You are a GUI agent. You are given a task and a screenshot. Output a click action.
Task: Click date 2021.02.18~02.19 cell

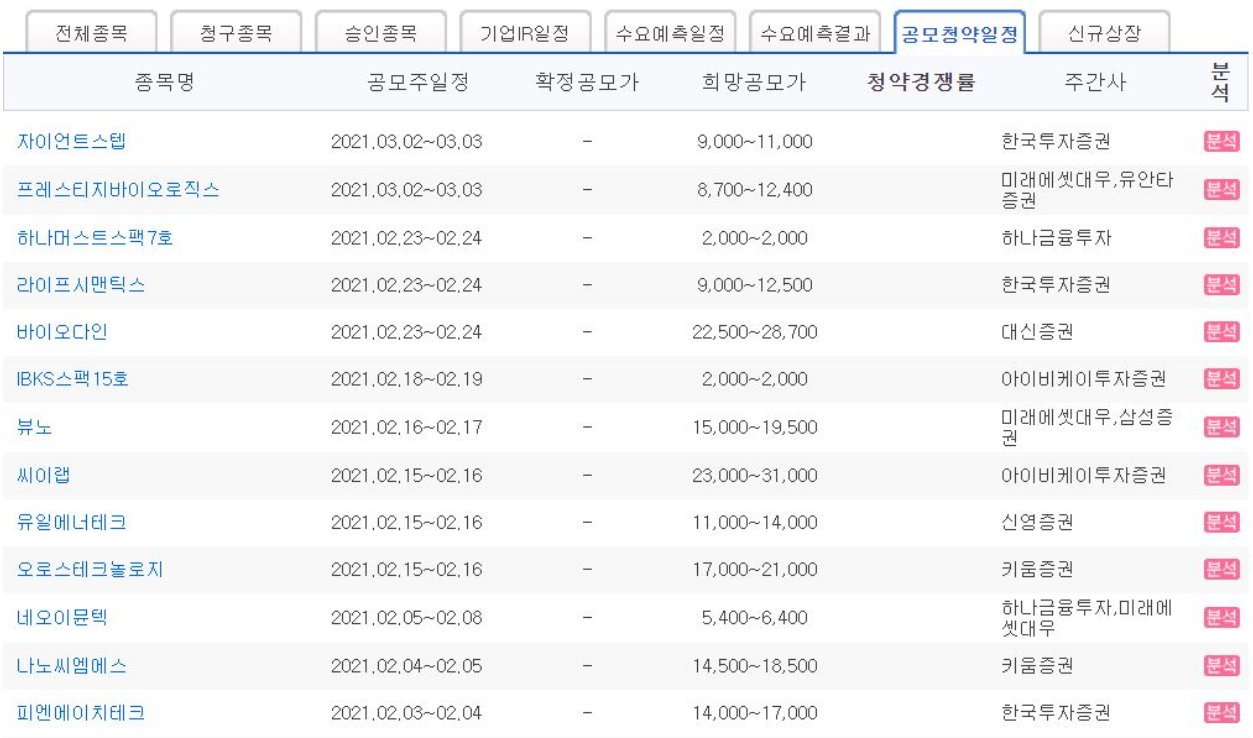[x=407, y=381]
